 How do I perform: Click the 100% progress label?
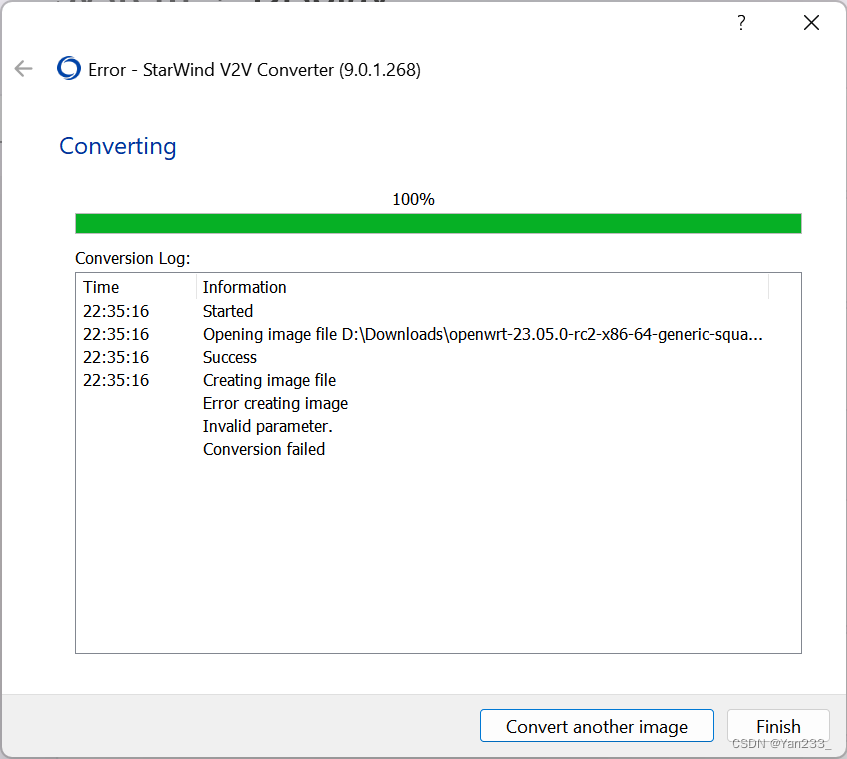click(413, 199)
